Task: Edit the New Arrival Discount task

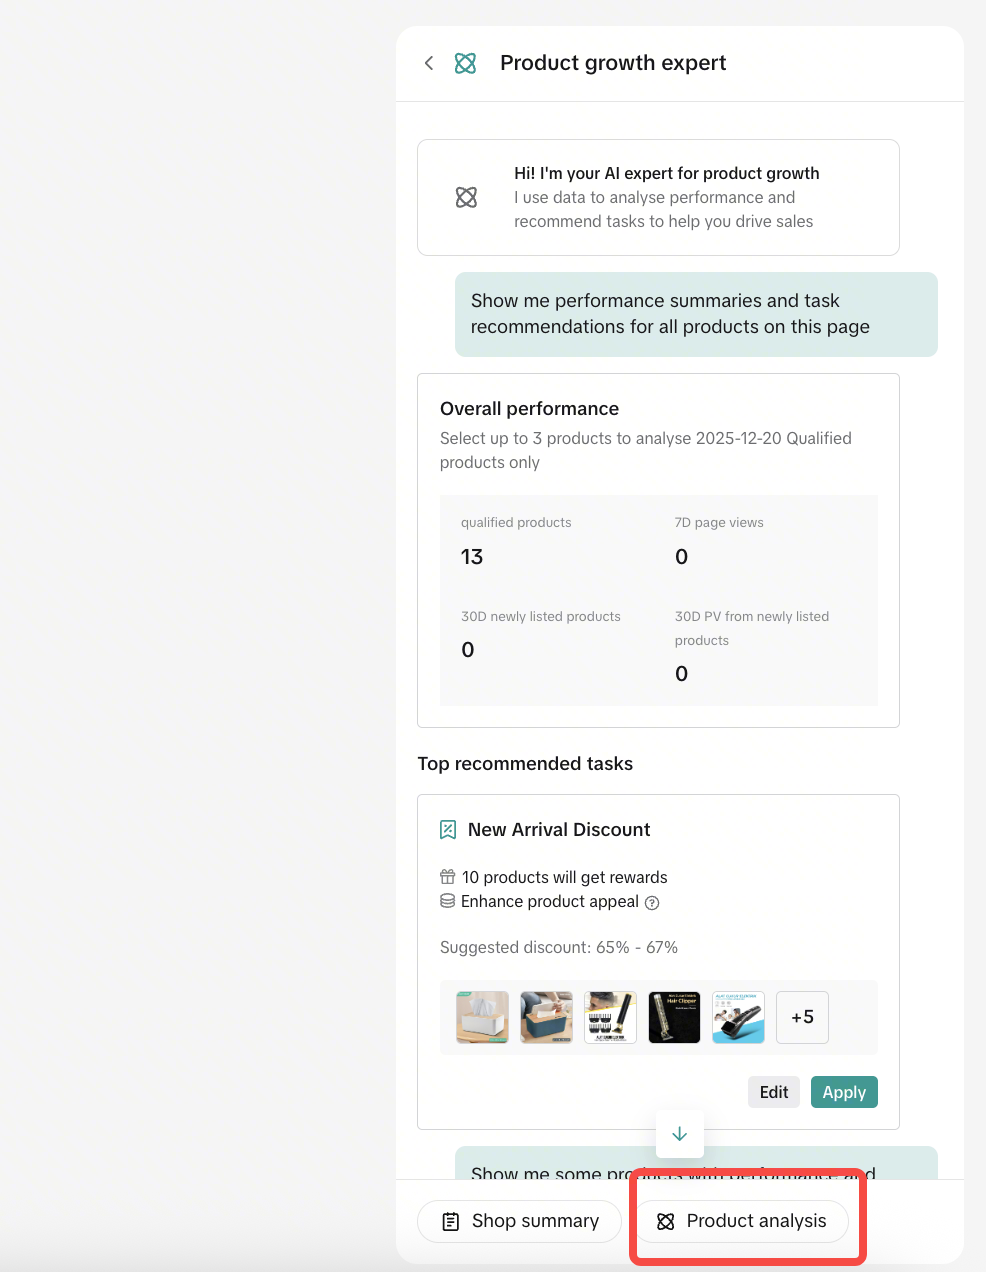Action: [x=774, y=1092]
